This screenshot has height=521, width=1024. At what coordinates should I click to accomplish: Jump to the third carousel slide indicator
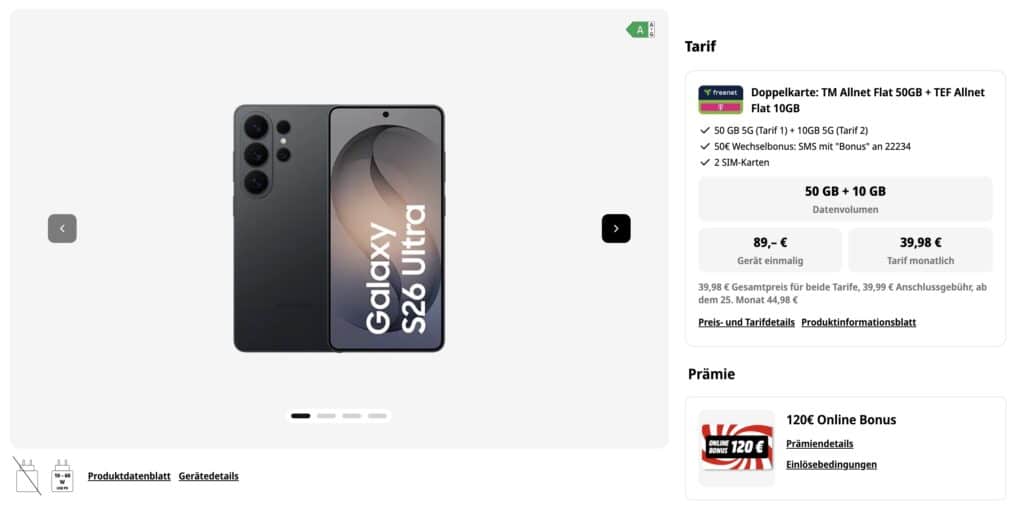click(351, 416)
